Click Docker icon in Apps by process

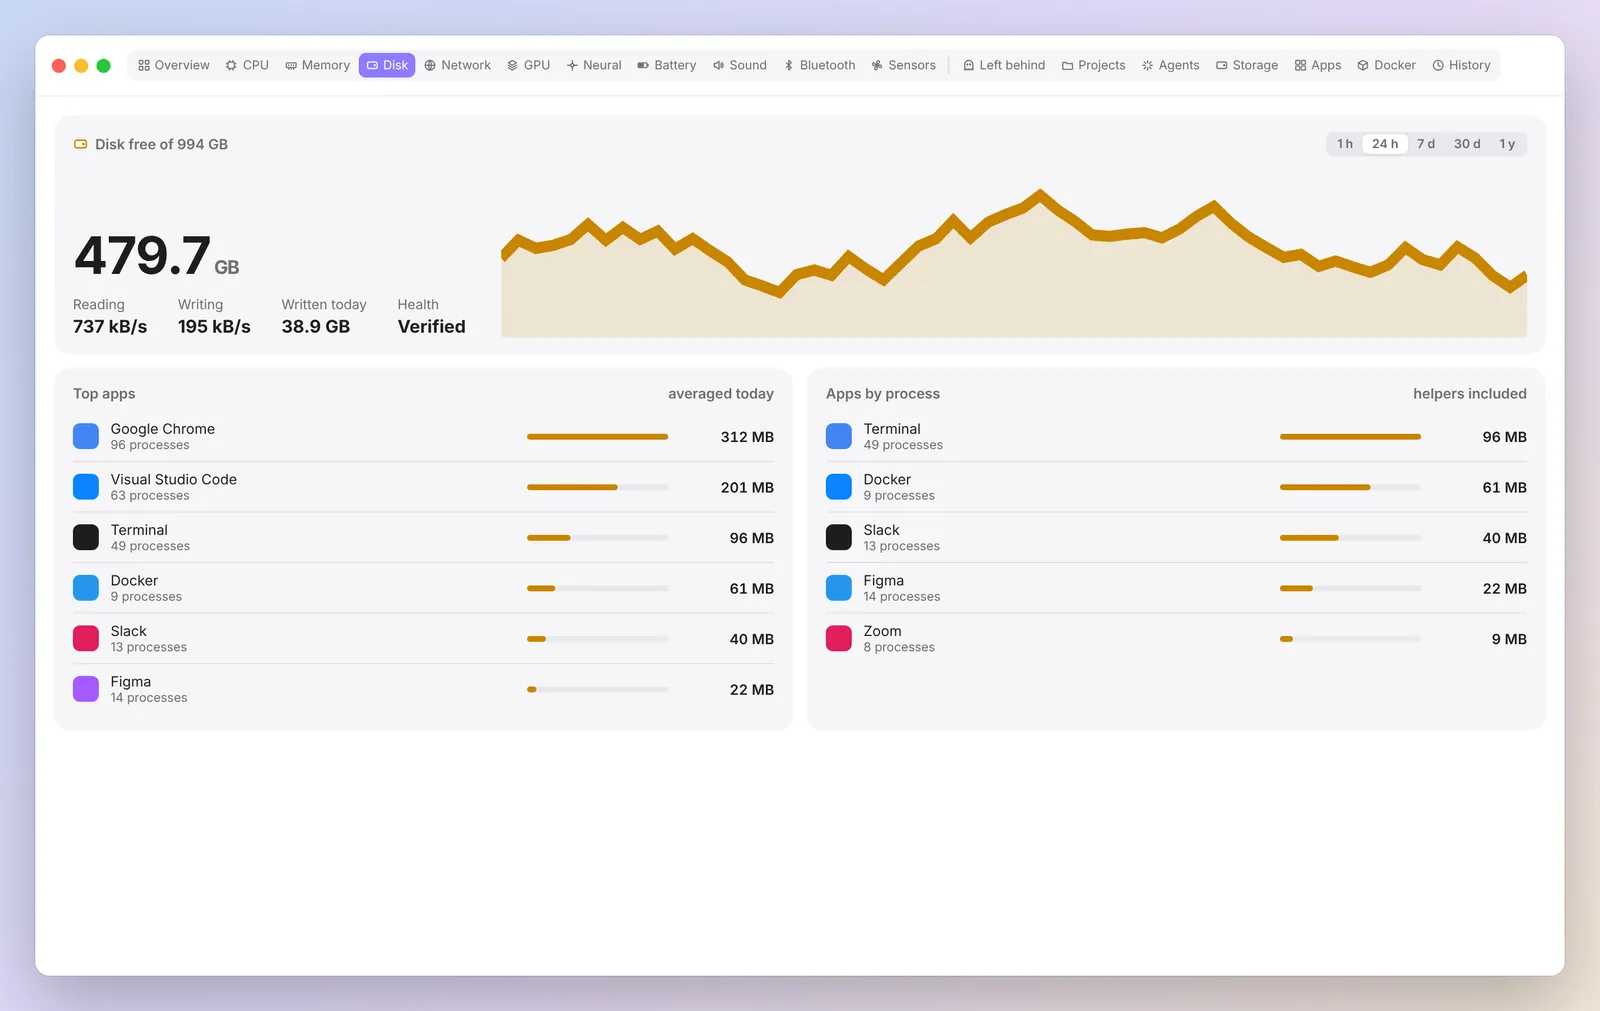[x=839, y=487]
